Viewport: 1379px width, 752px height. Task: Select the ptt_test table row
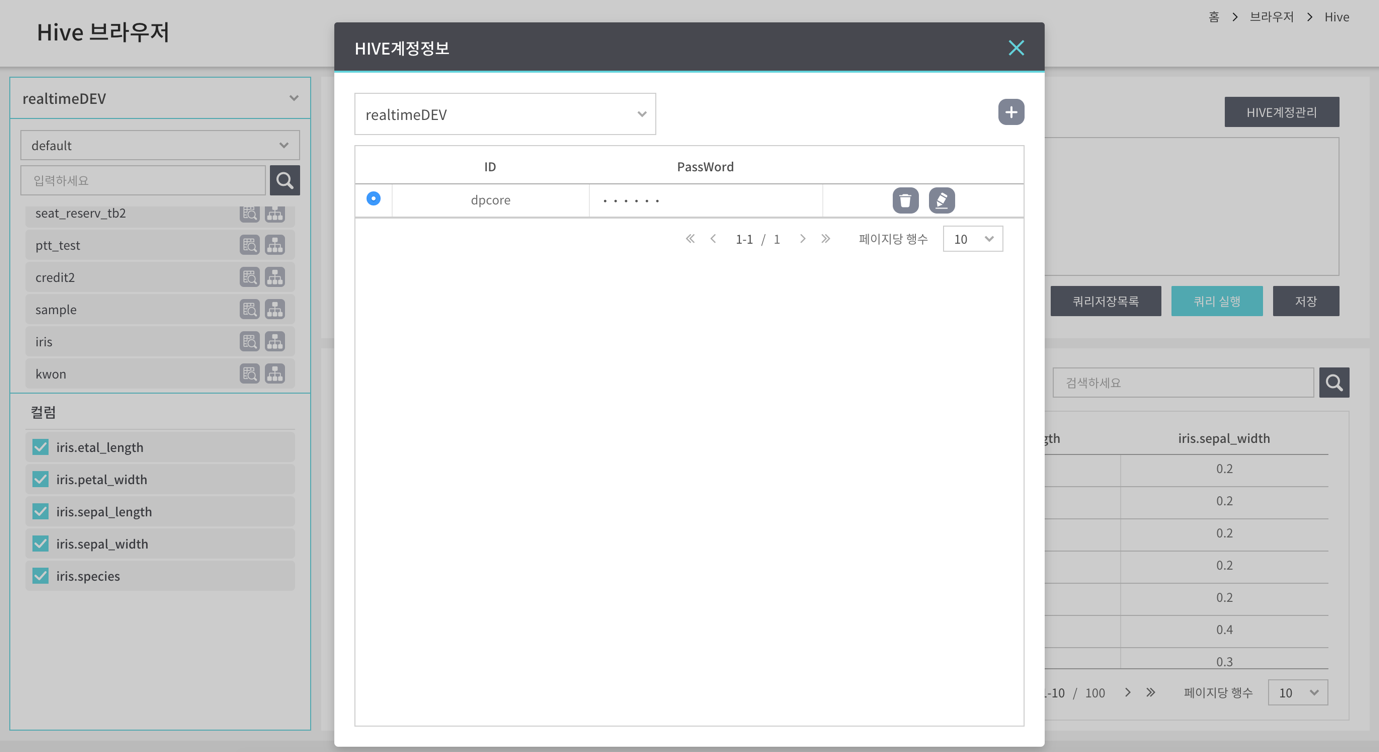tap(160, 245)
